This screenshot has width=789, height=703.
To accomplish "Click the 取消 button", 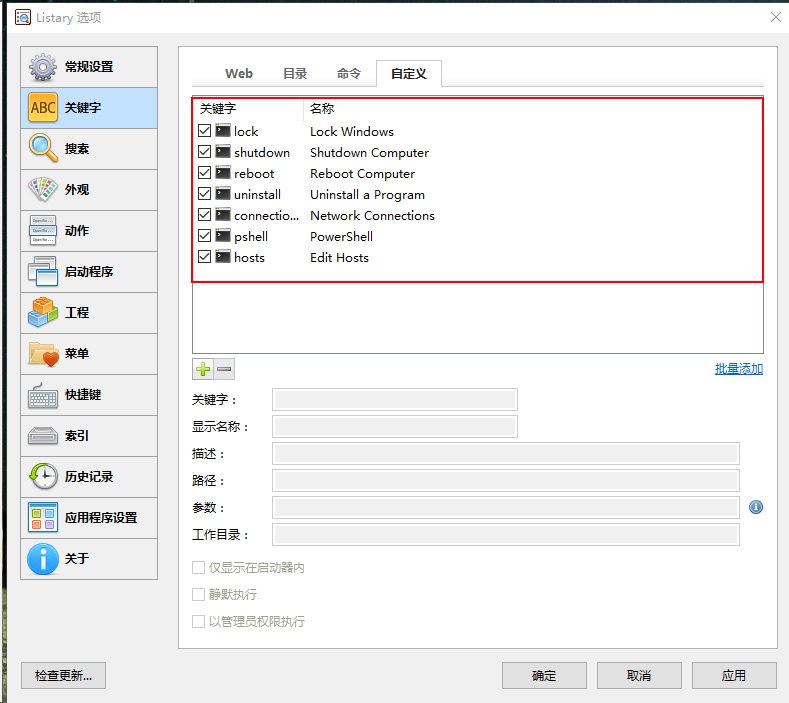I will [639, 675].
